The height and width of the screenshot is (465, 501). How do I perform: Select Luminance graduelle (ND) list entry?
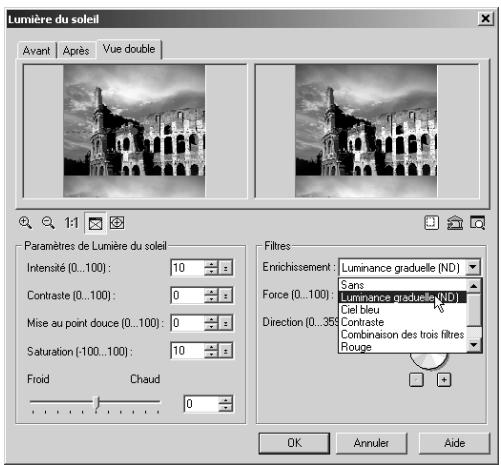click(402, 297)
